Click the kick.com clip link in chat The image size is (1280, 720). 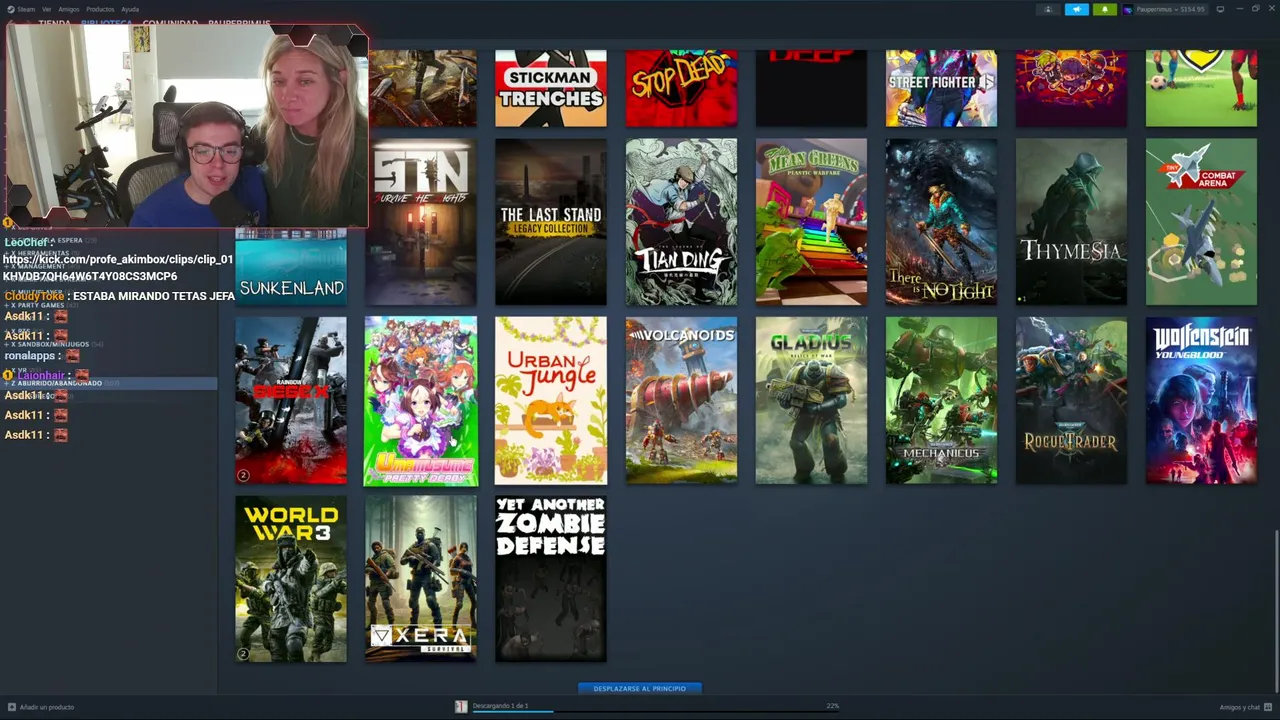[118, 267]
